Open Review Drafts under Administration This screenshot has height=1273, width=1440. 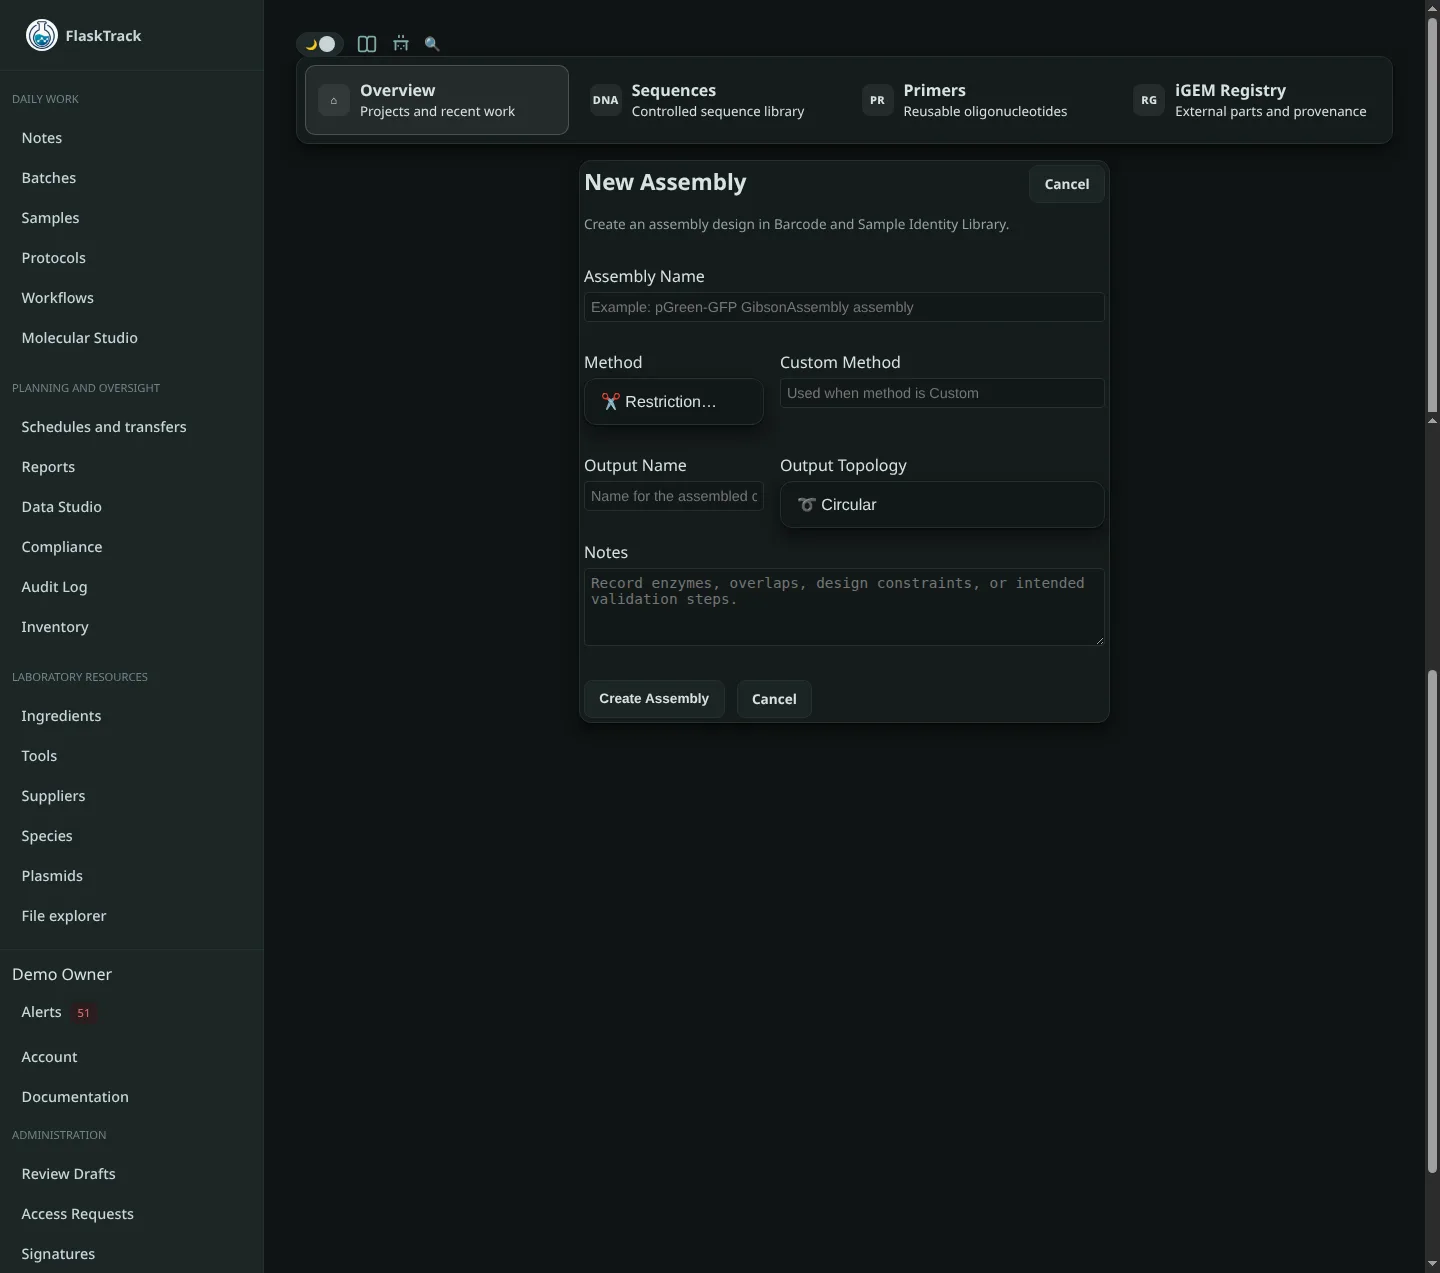(68, 1174)
